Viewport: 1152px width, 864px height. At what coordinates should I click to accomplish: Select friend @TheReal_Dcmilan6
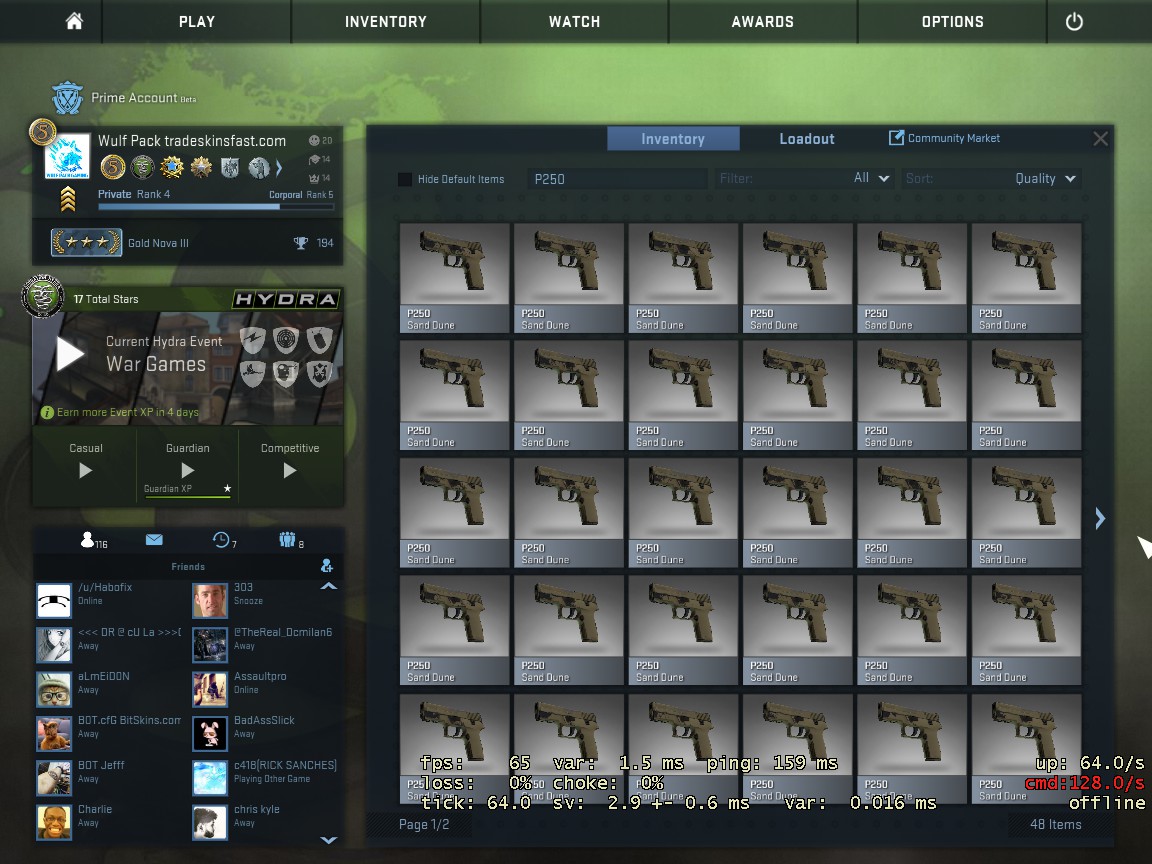point(264,646)
